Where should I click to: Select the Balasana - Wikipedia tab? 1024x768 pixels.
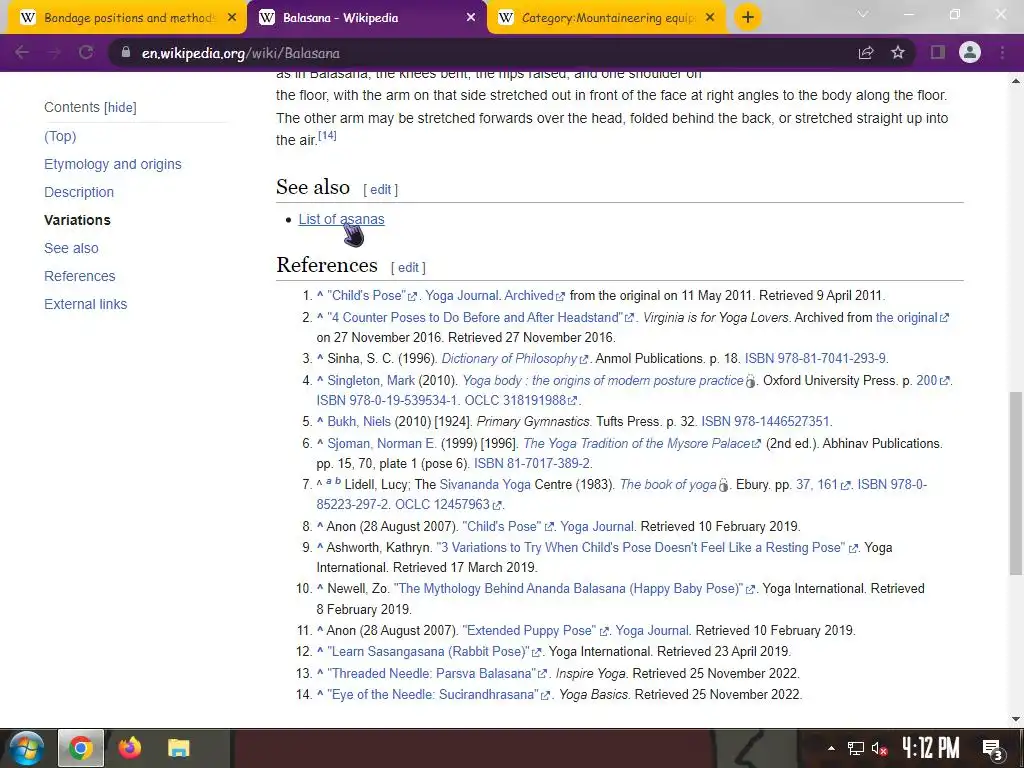[x=367, y=18]
